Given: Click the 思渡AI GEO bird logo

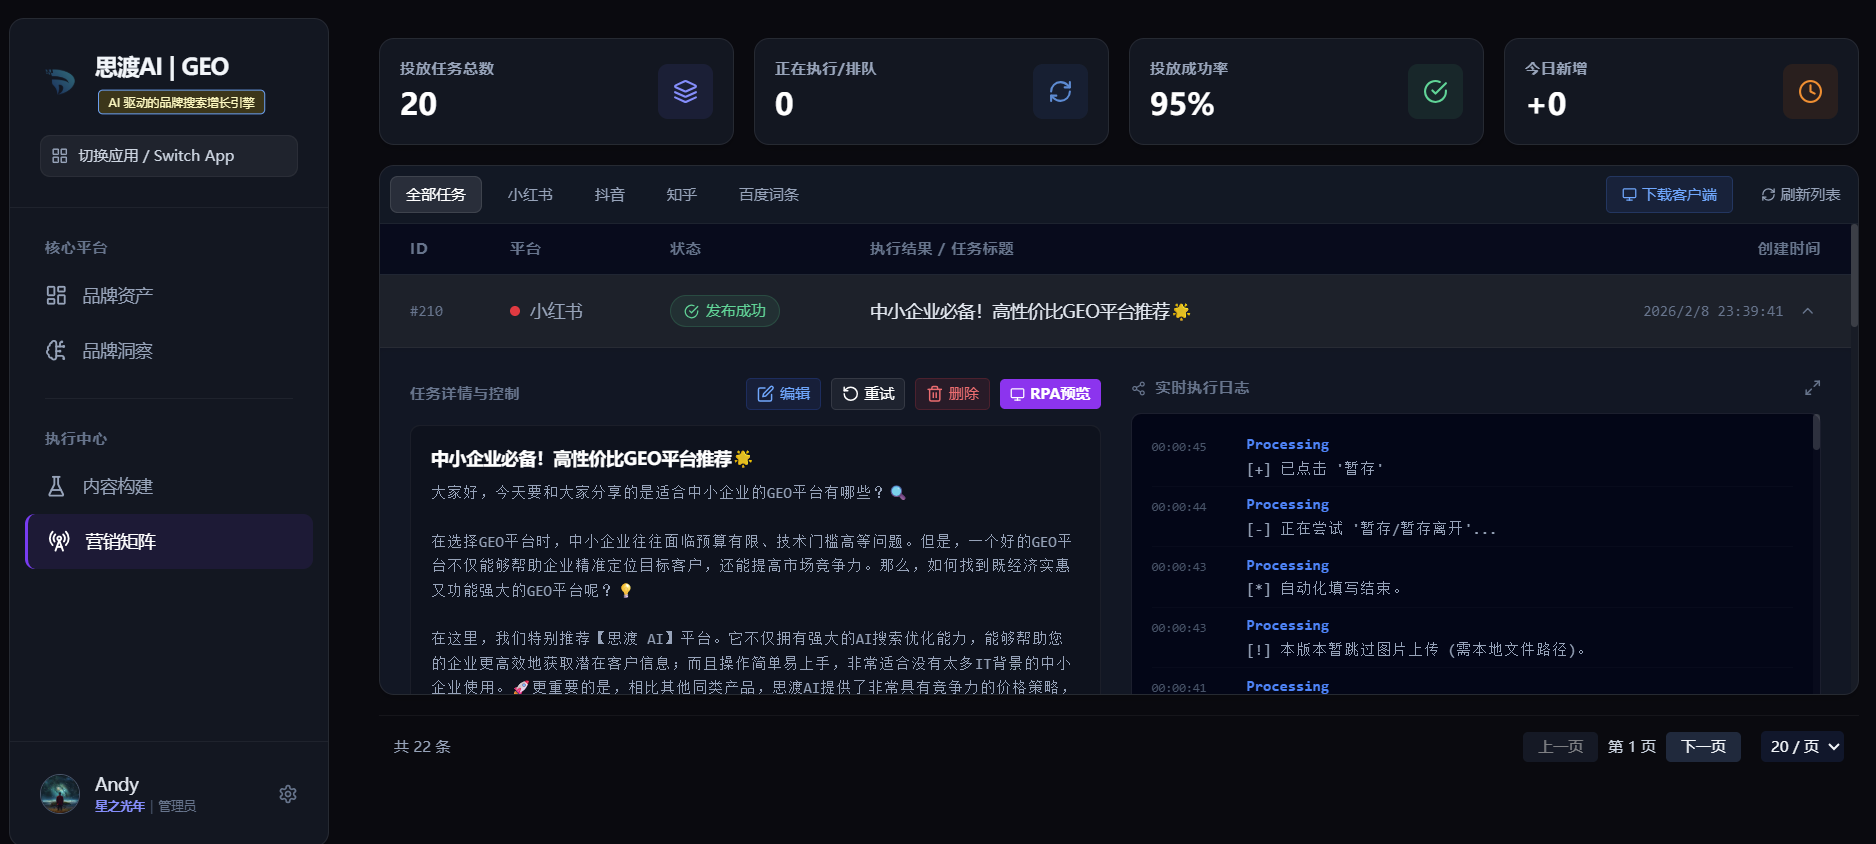Looking at the screenshot, I should pyautogui.click(x=60, y=80).
